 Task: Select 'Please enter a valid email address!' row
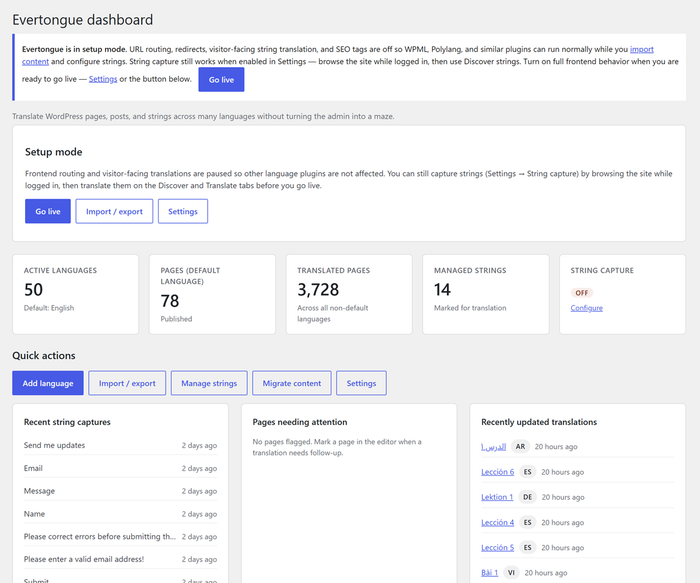(x=121, y=559)
